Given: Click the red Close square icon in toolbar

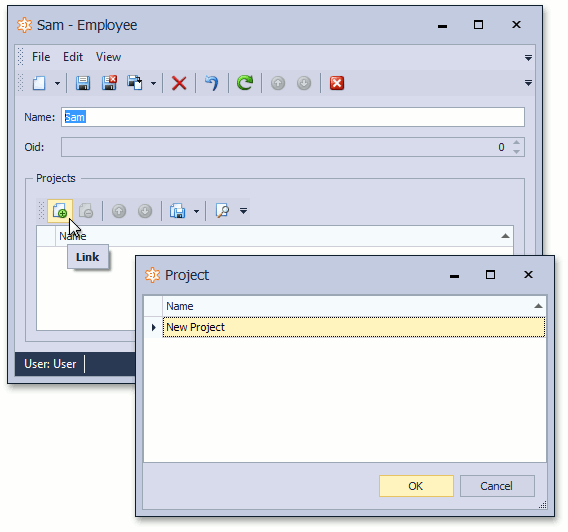Looking at the screenshot, I should pyautogui.click(x=337, y=83).
